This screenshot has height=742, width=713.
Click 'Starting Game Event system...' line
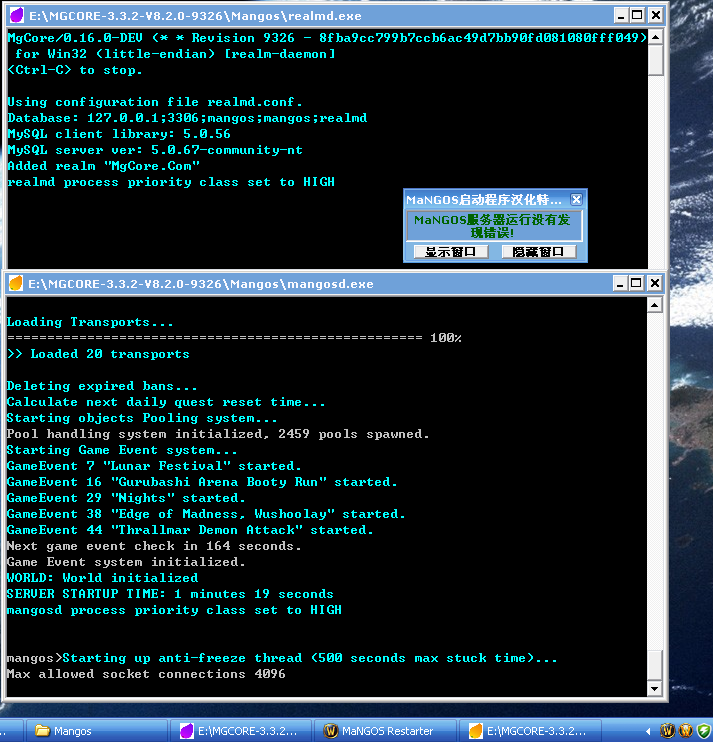tap(122, 450)
